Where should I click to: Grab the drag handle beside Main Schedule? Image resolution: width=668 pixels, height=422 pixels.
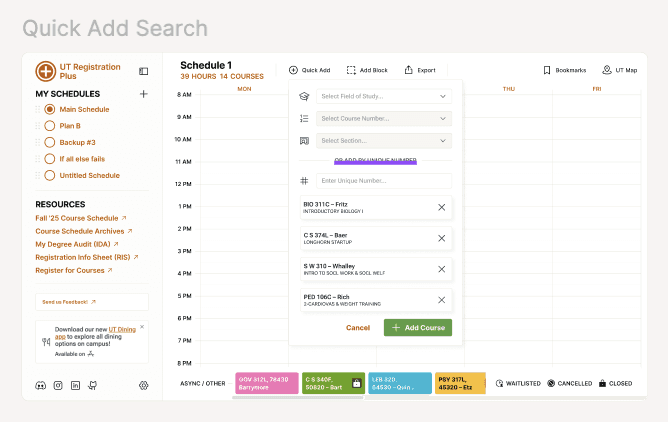coord(38,109)
